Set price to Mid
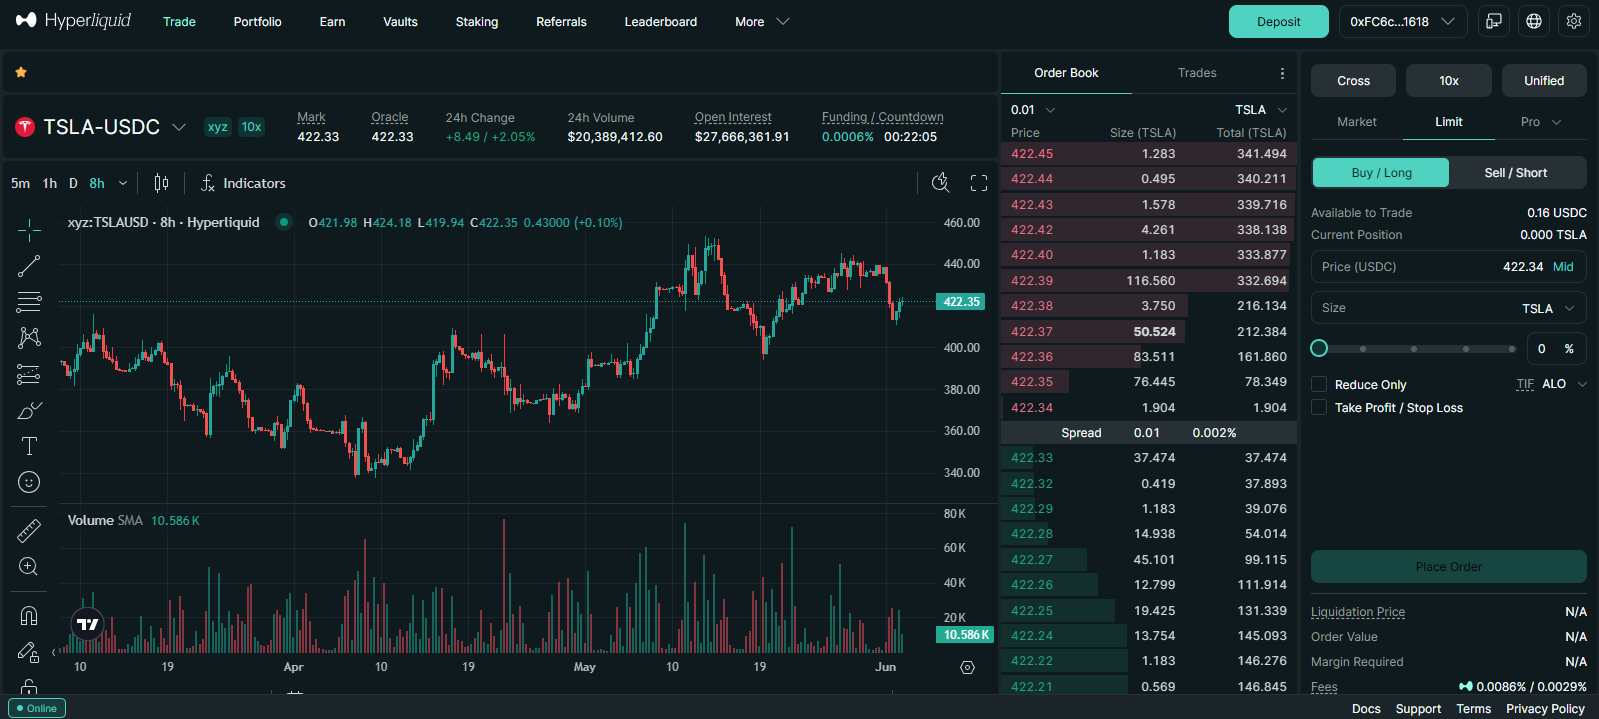The width and height of the screenshot is (1599, 719). click(1563, 267)
